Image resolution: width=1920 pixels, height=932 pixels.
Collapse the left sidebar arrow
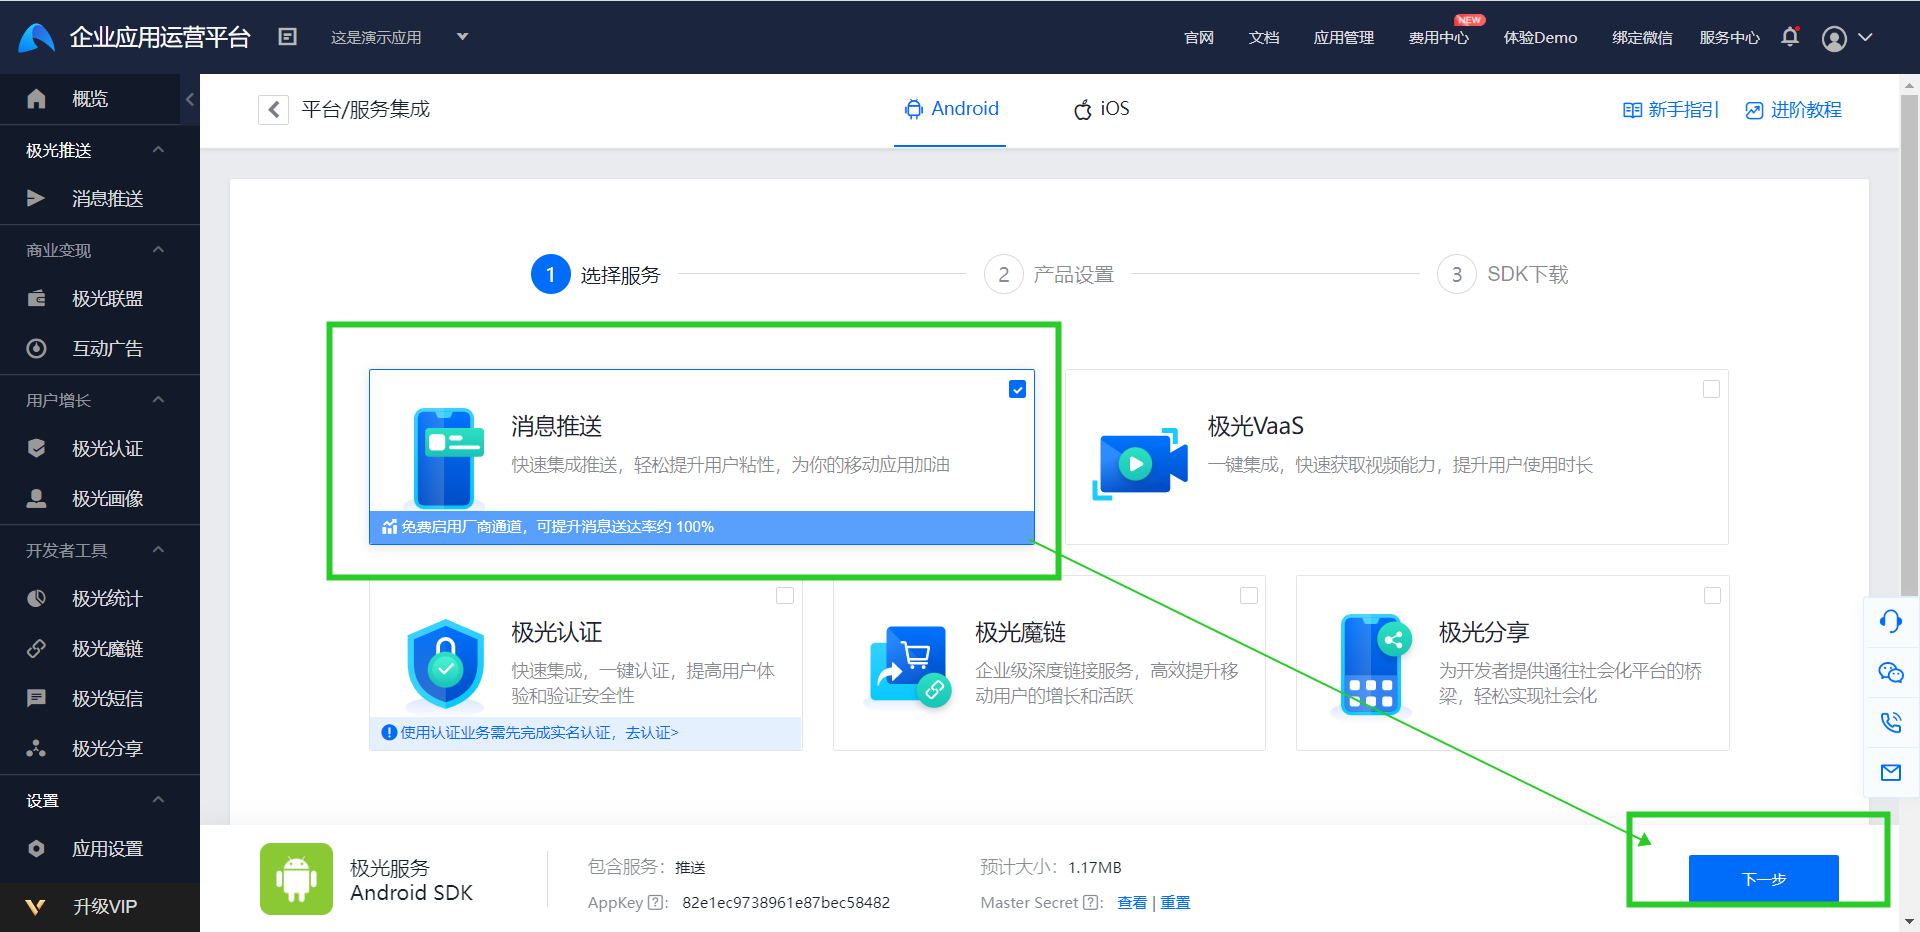click(190, 99)
